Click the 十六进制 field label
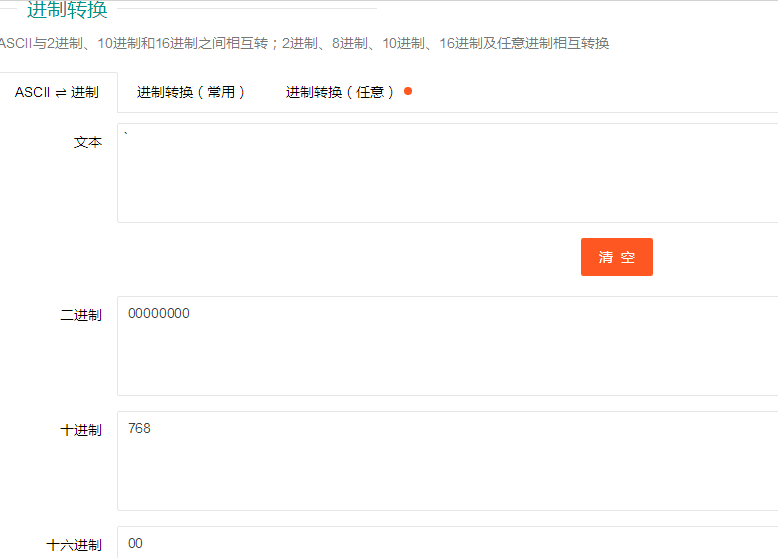 tap(74, 545)
